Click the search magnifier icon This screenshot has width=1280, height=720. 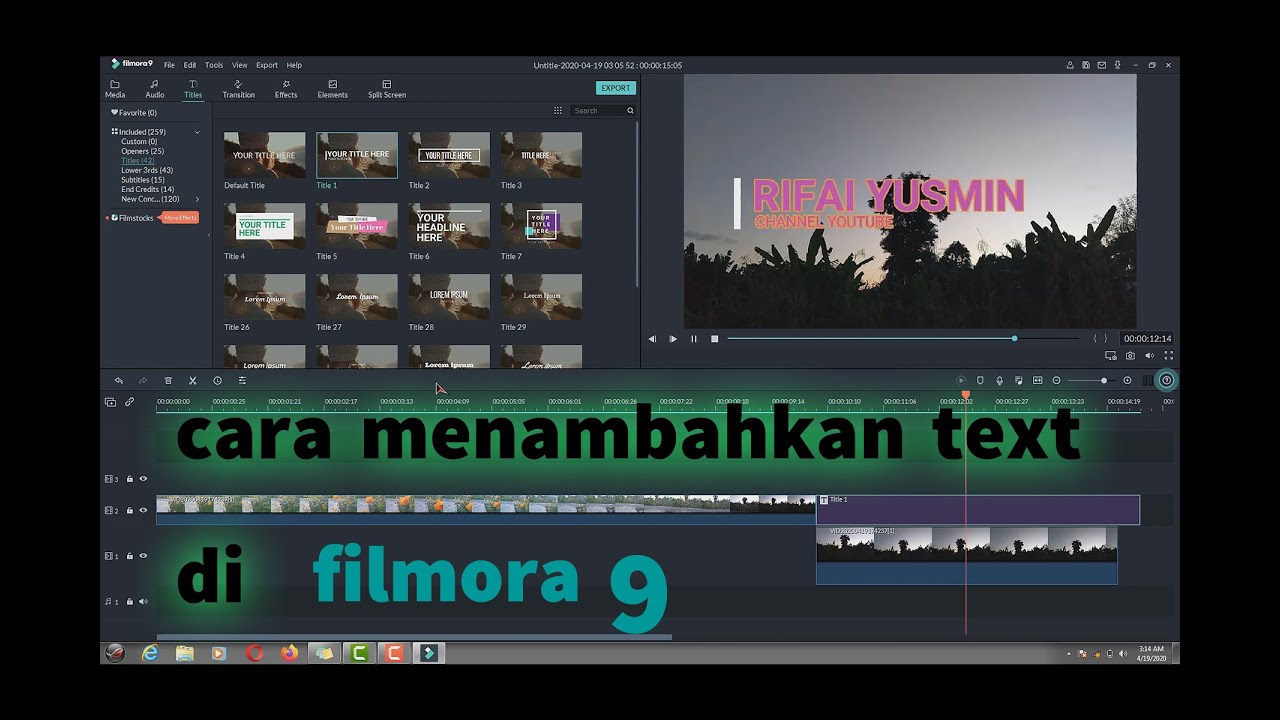[x=630, y=111]
